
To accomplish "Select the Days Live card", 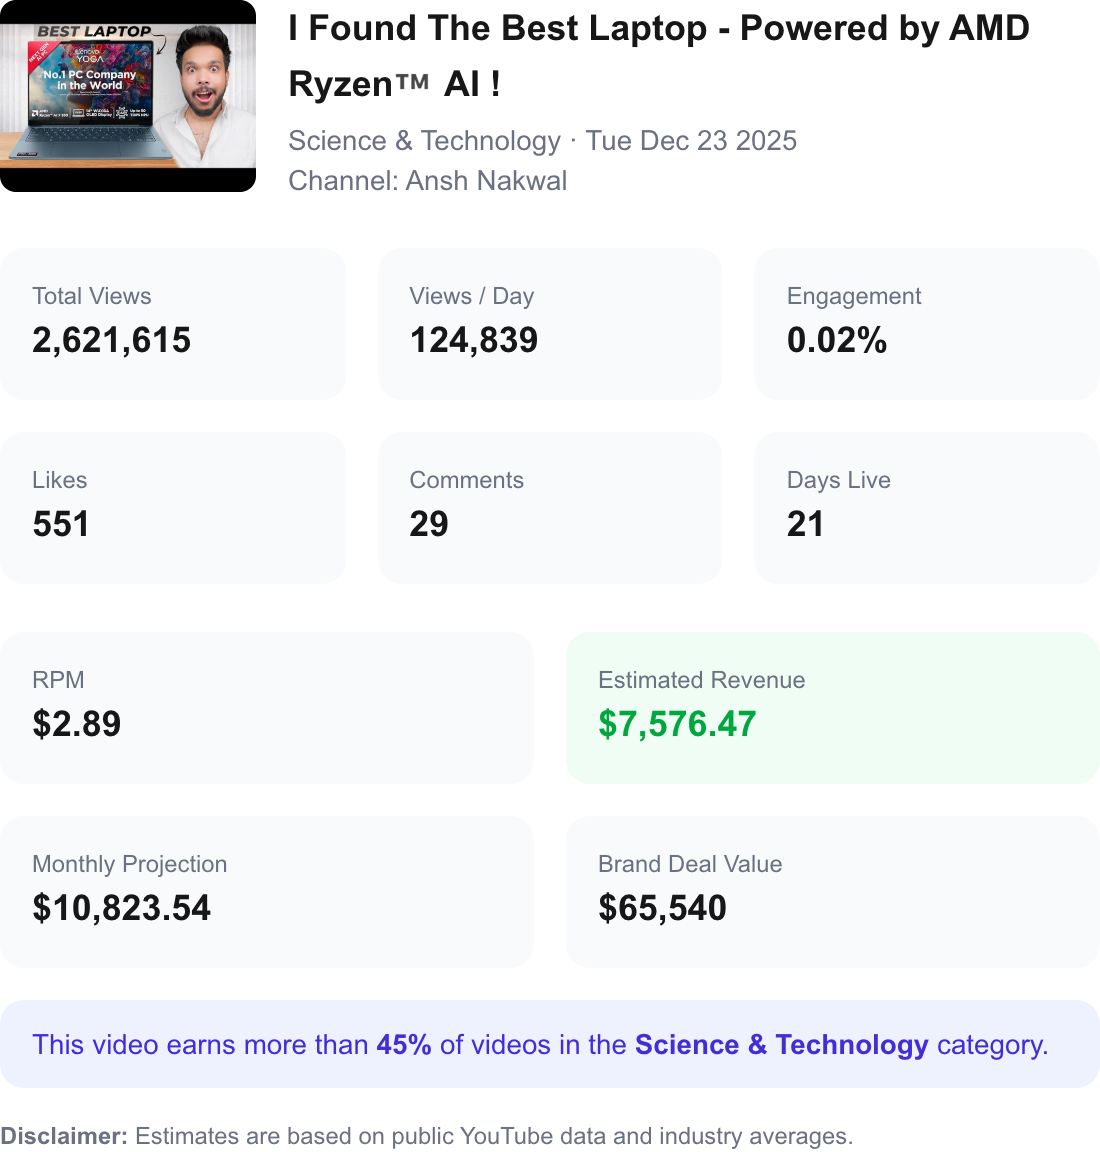I will click(x=926, y=507).
